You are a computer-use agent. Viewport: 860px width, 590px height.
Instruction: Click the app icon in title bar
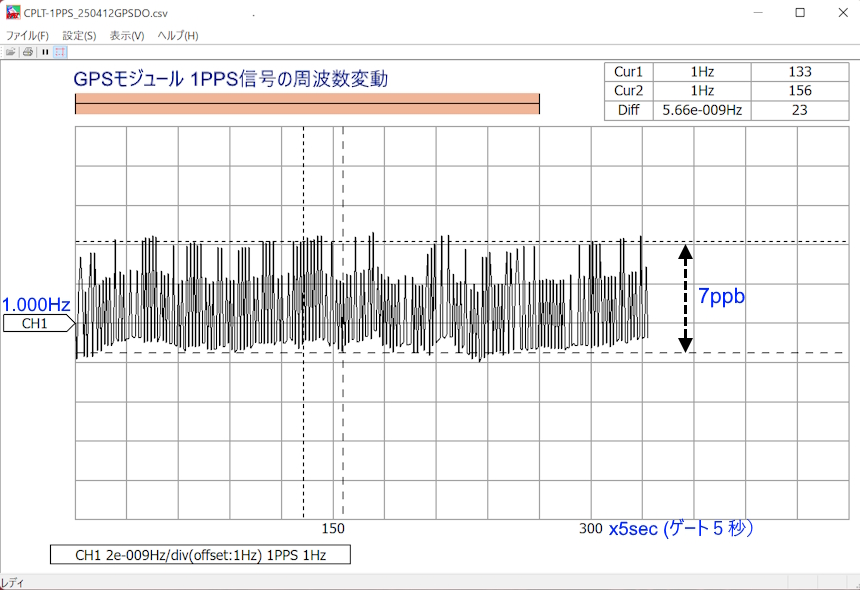coord(13,12)
